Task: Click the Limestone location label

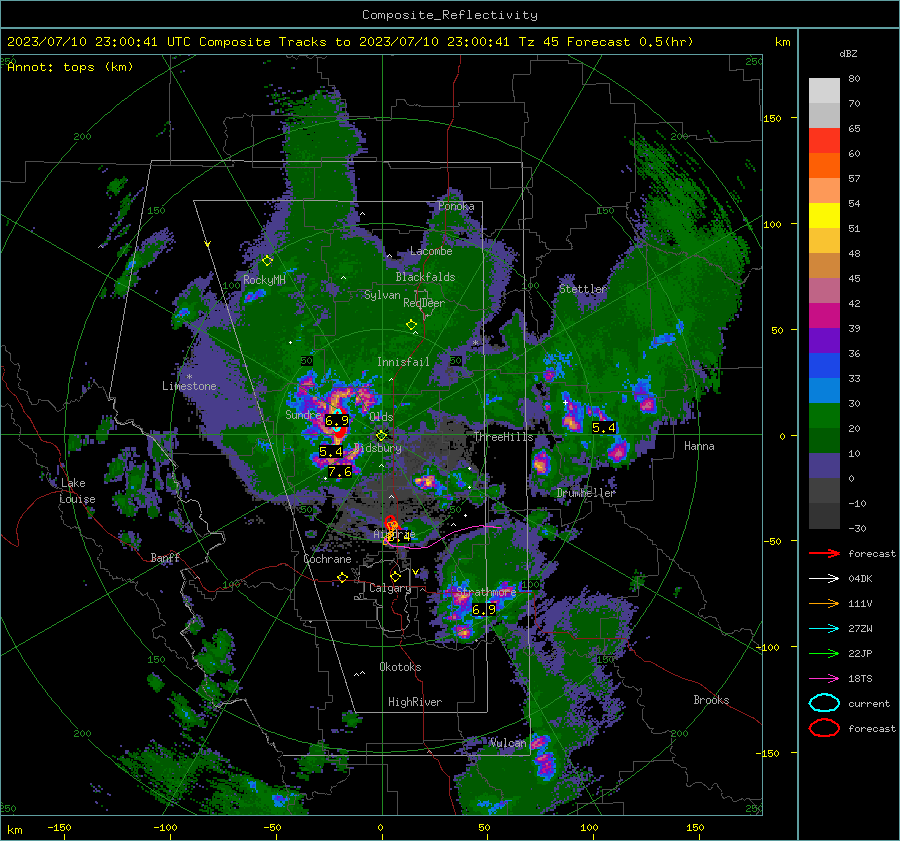Action: point(189,386)
